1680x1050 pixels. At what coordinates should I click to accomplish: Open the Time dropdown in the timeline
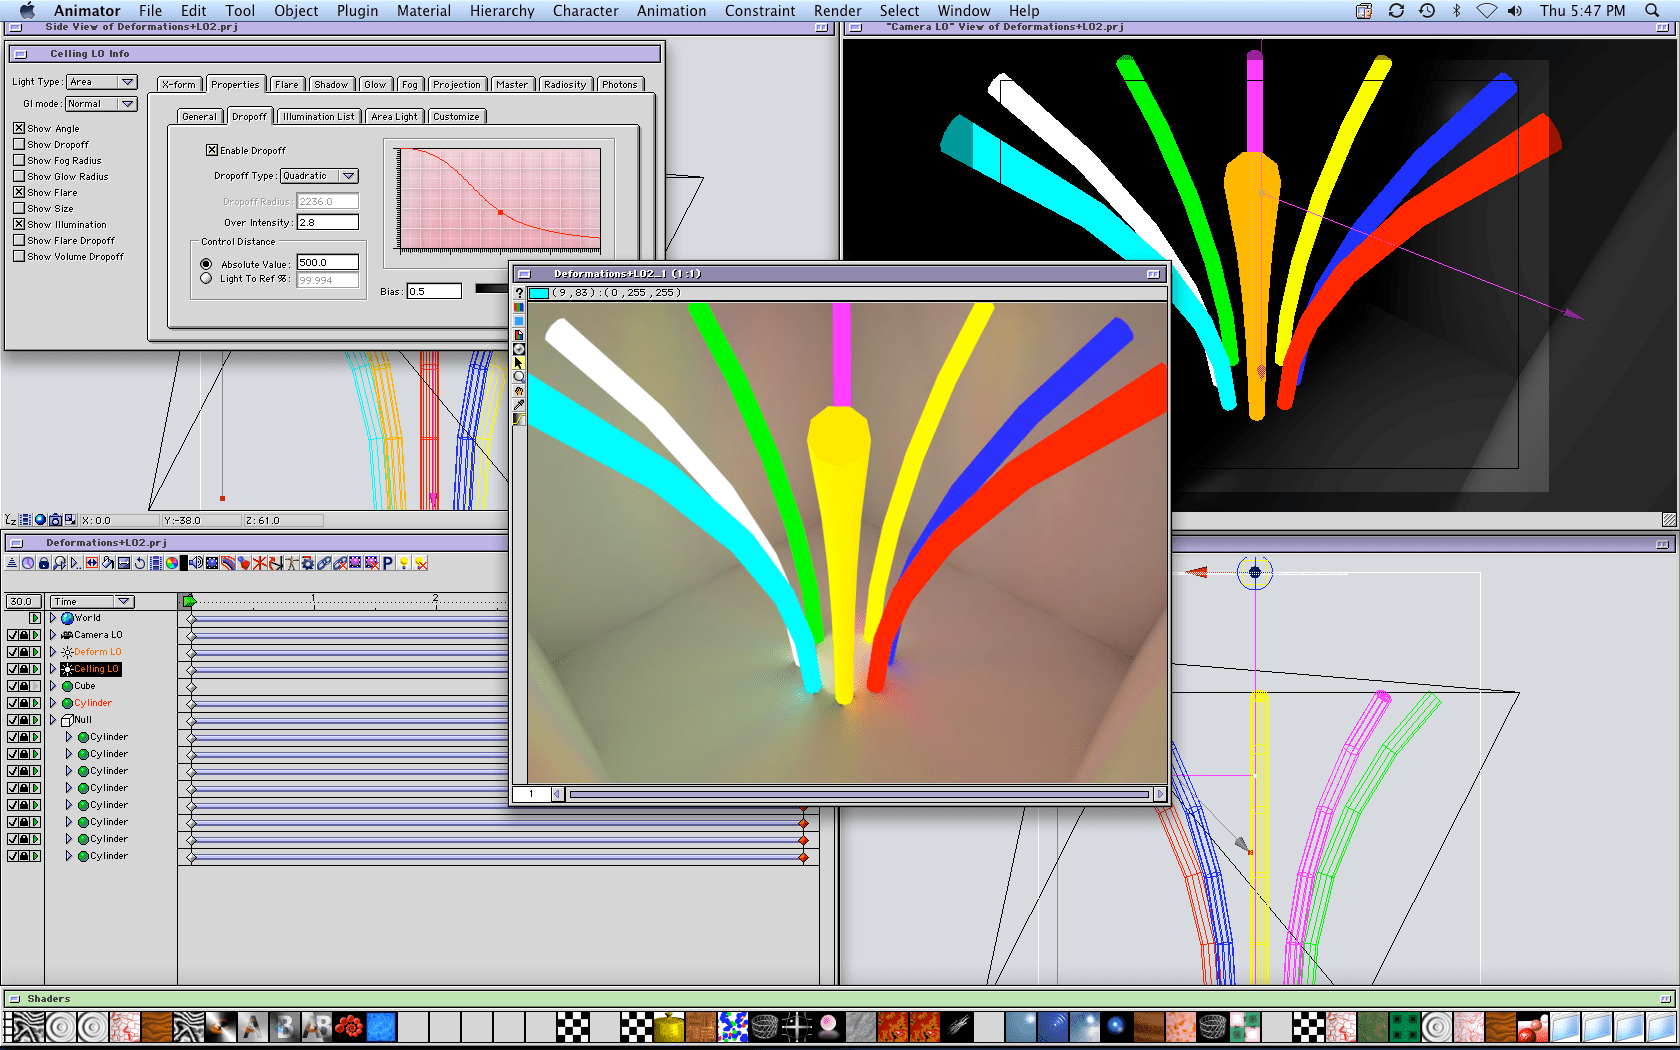pos(93,601)
